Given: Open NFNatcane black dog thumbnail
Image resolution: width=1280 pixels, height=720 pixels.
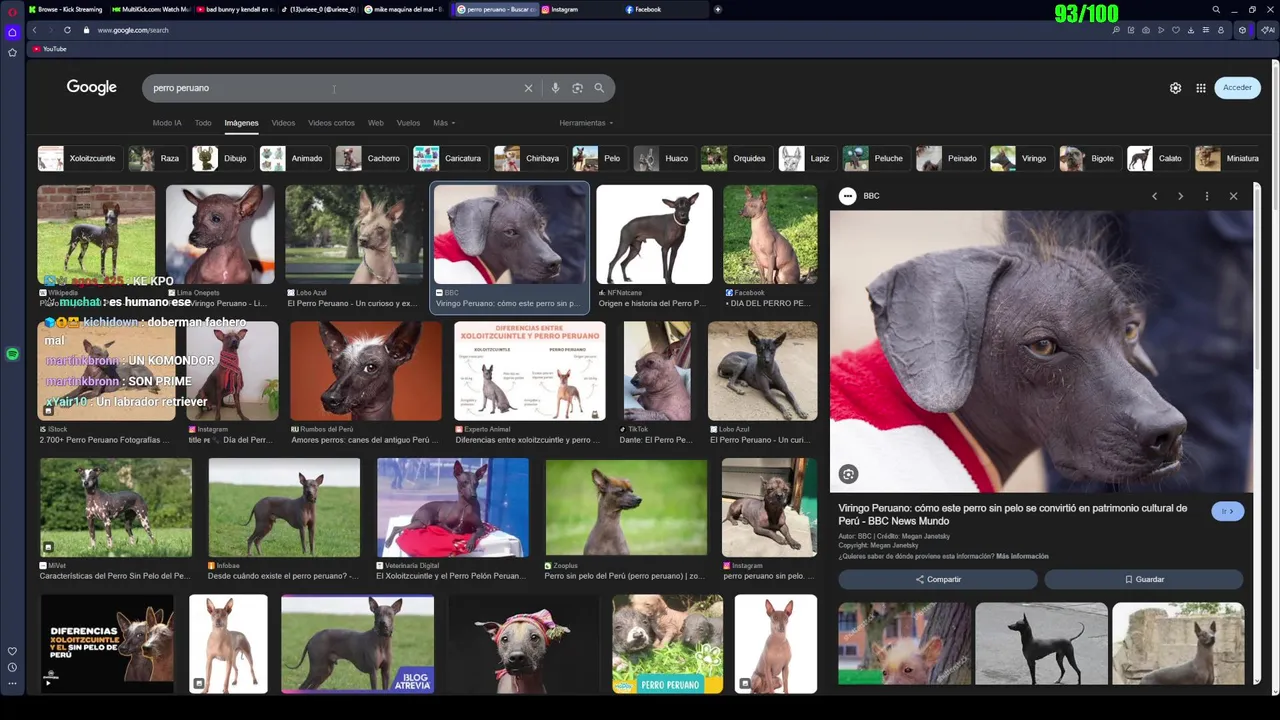Looking at the screenshot, I should [x=654, y=234].
